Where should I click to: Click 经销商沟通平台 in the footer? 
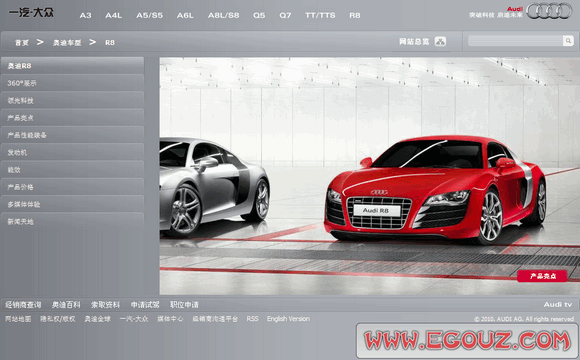[x=215, y=319]
